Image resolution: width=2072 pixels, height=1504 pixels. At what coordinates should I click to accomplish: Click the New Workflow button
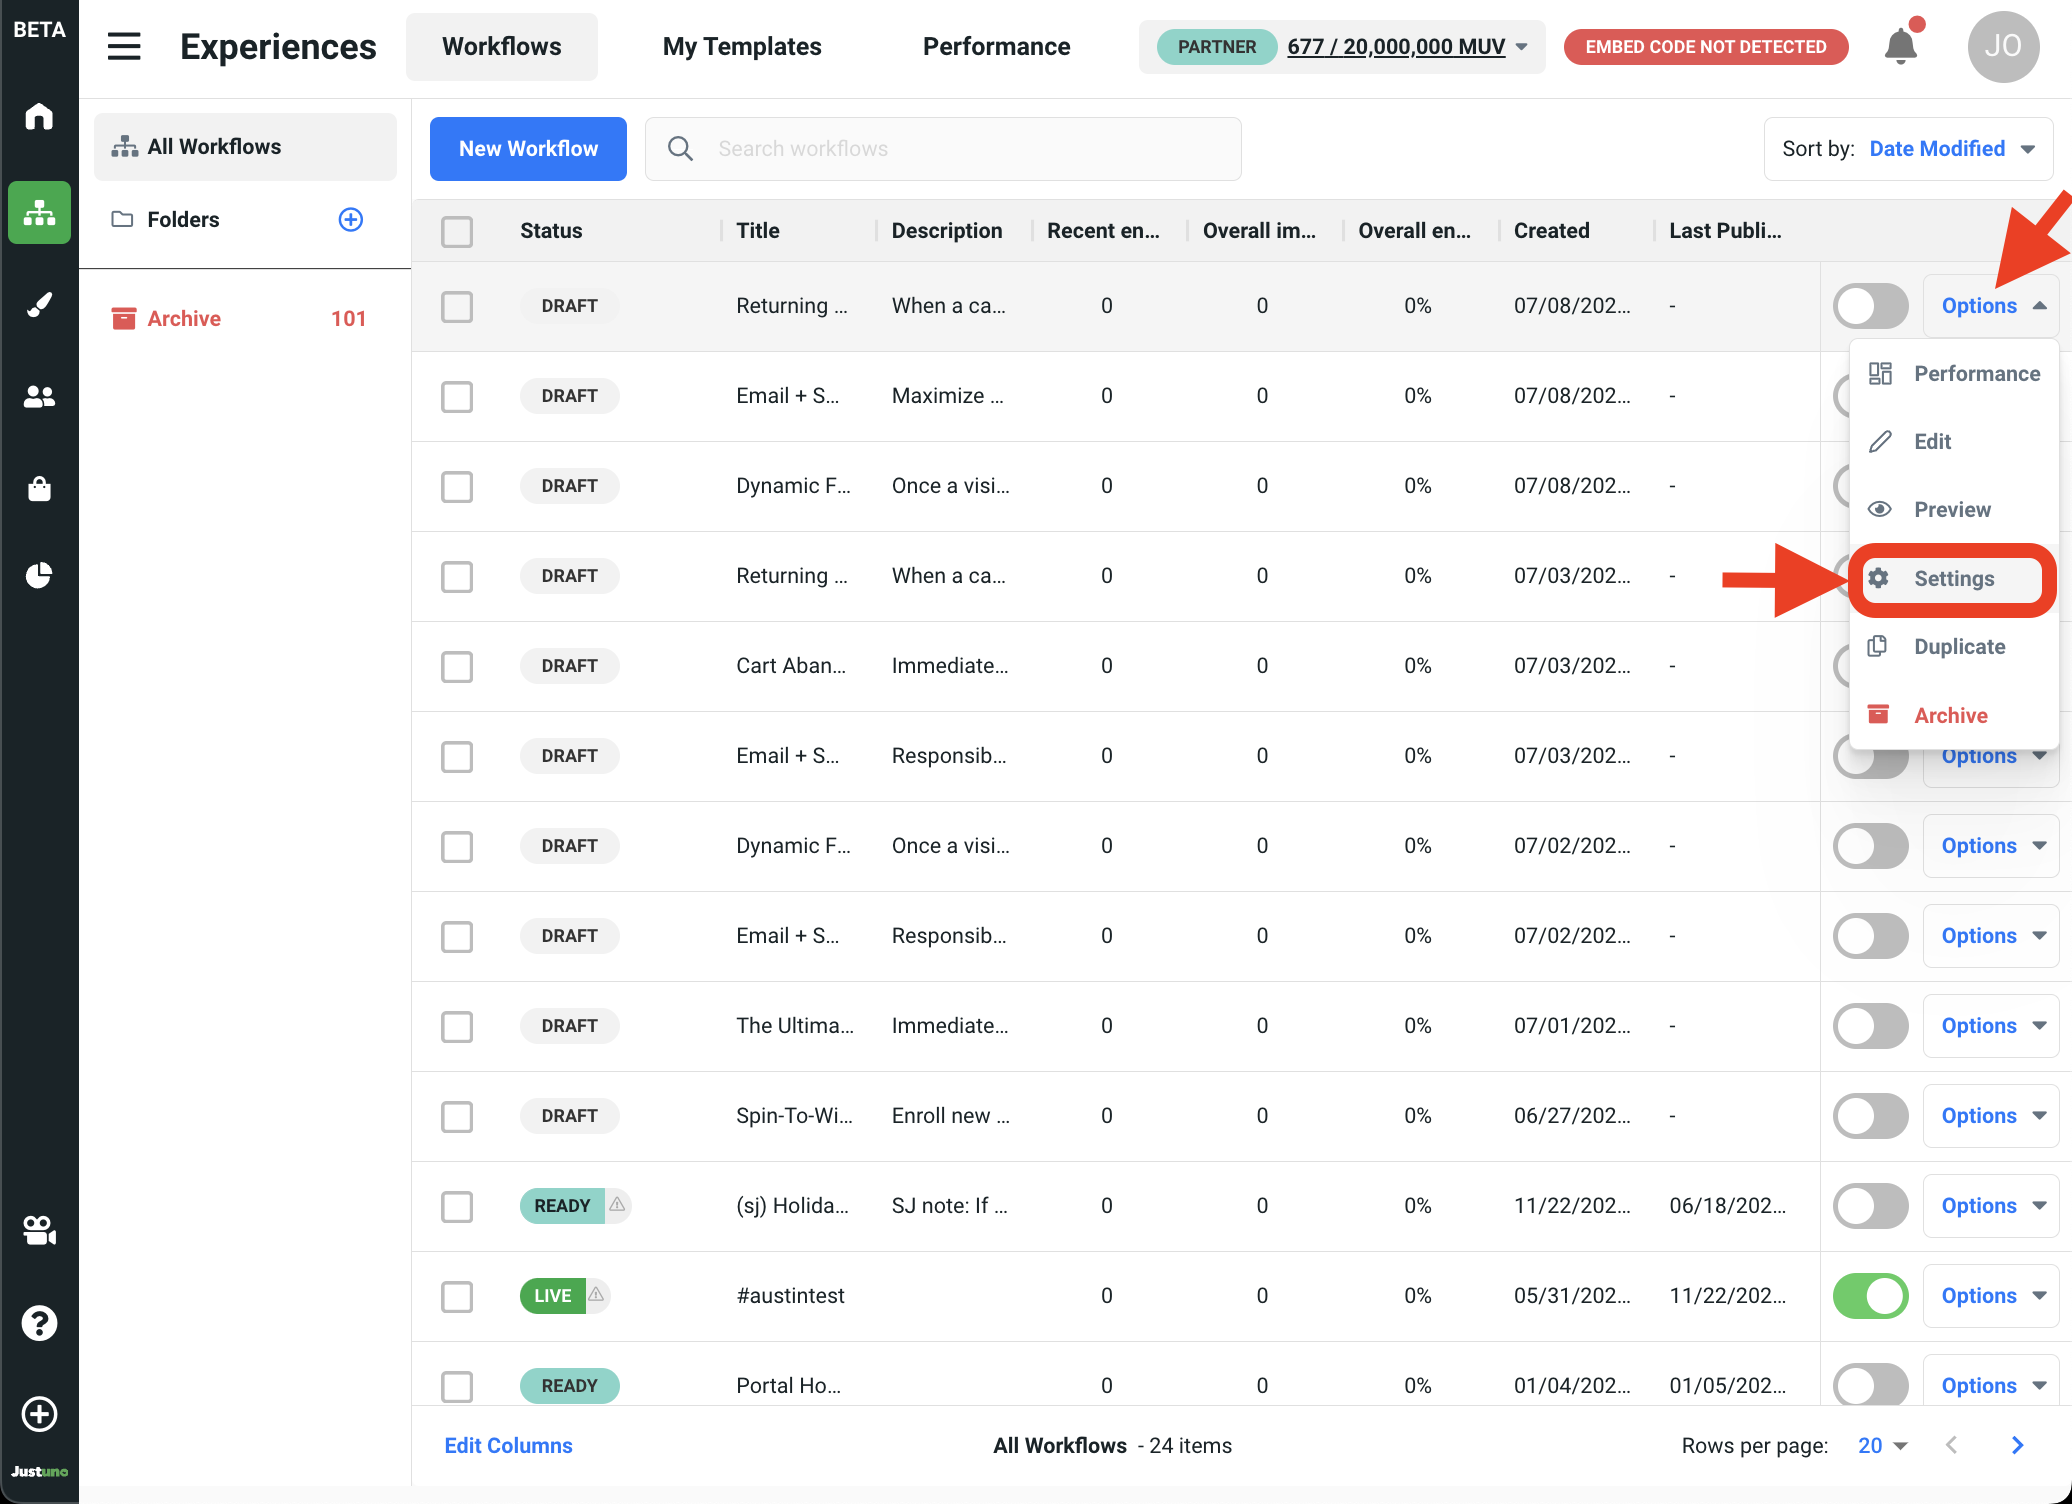click(x=528, y=149)
